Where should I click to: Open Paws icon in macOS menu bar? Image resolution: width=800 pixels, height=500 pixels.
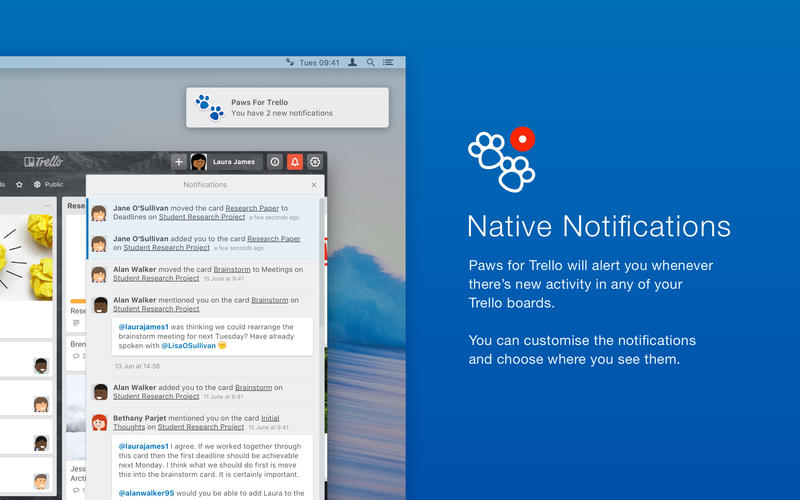290,62
